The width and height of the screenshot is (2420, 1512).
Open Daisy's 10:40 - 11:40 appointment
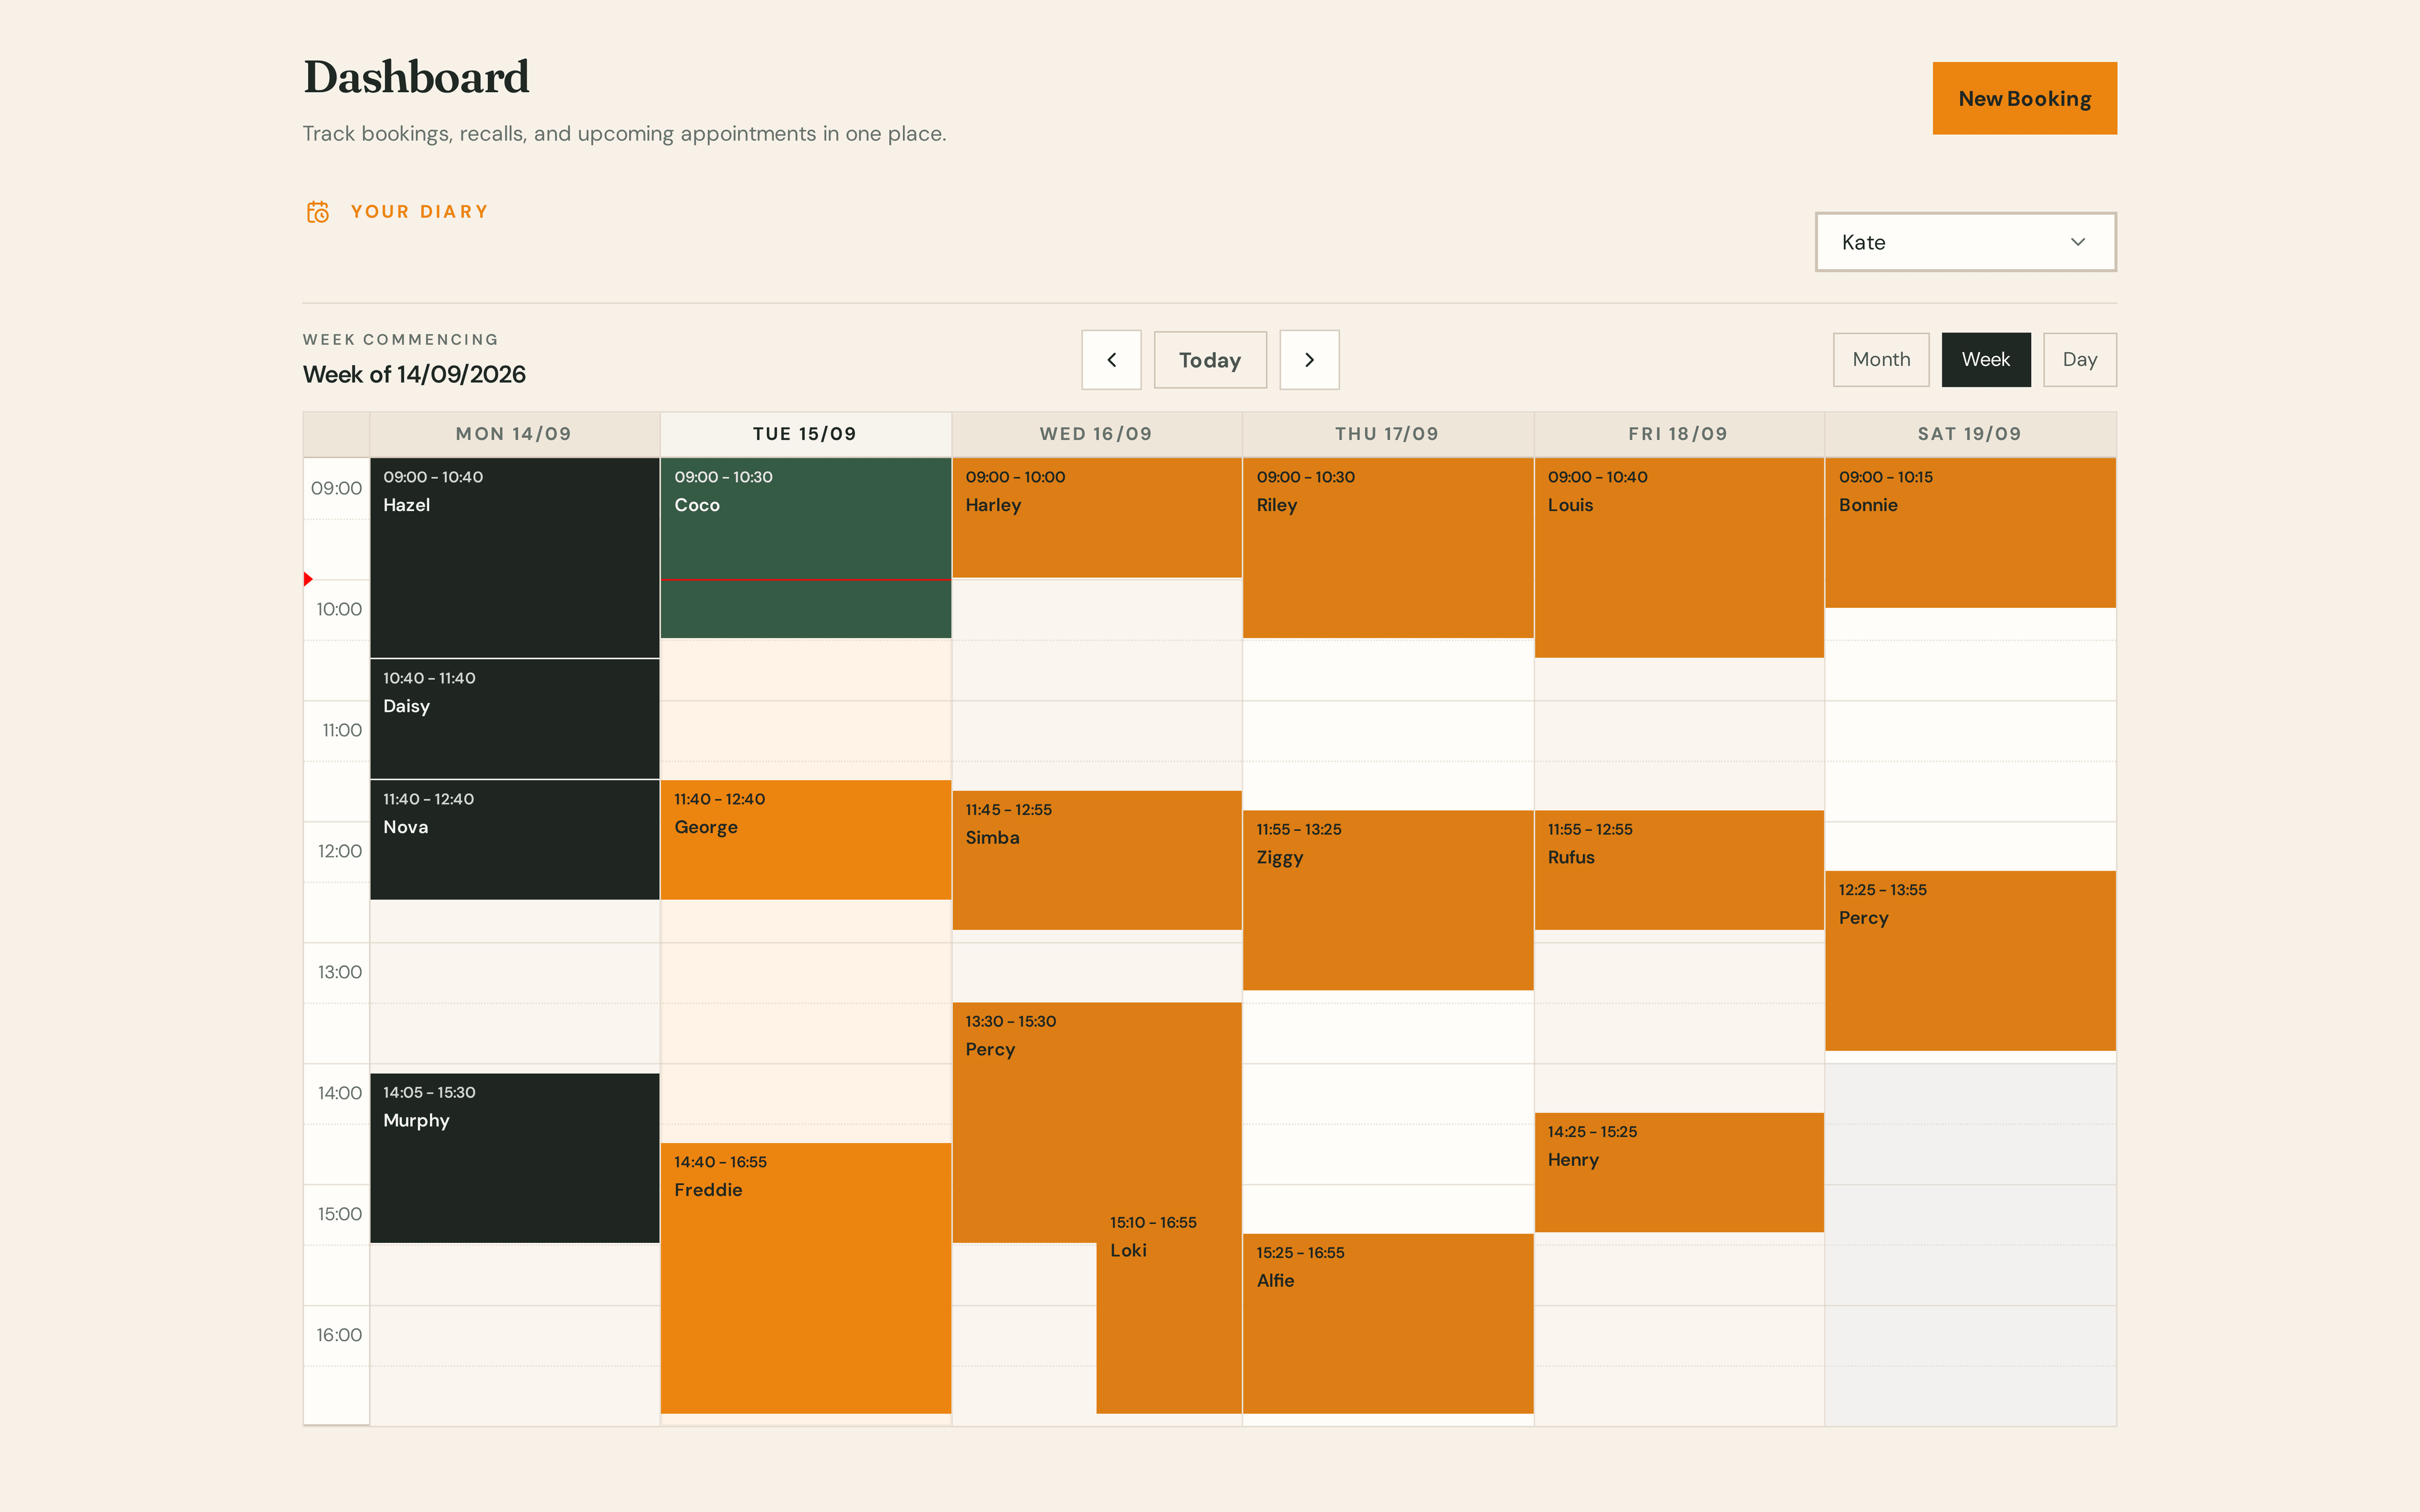(514, 719)
